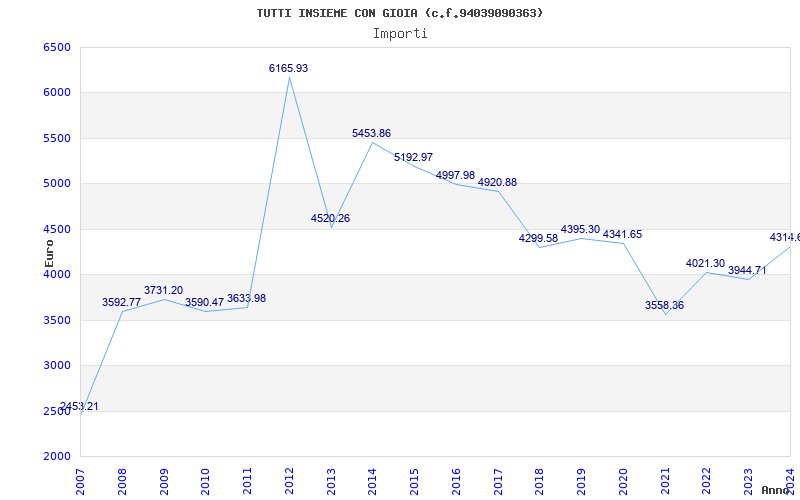
Task: Click the 2453.21 data label
Action: point(79,407)
